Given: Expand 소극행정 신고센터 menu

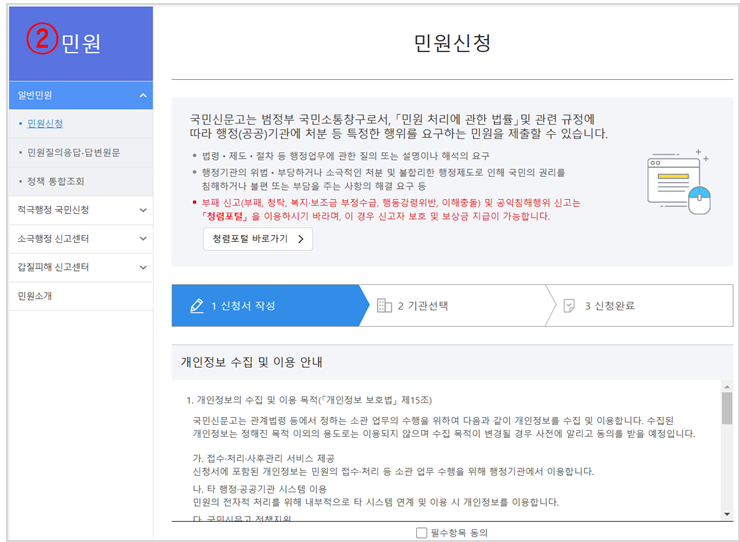Looking at the screenshot, I should 143,239.
